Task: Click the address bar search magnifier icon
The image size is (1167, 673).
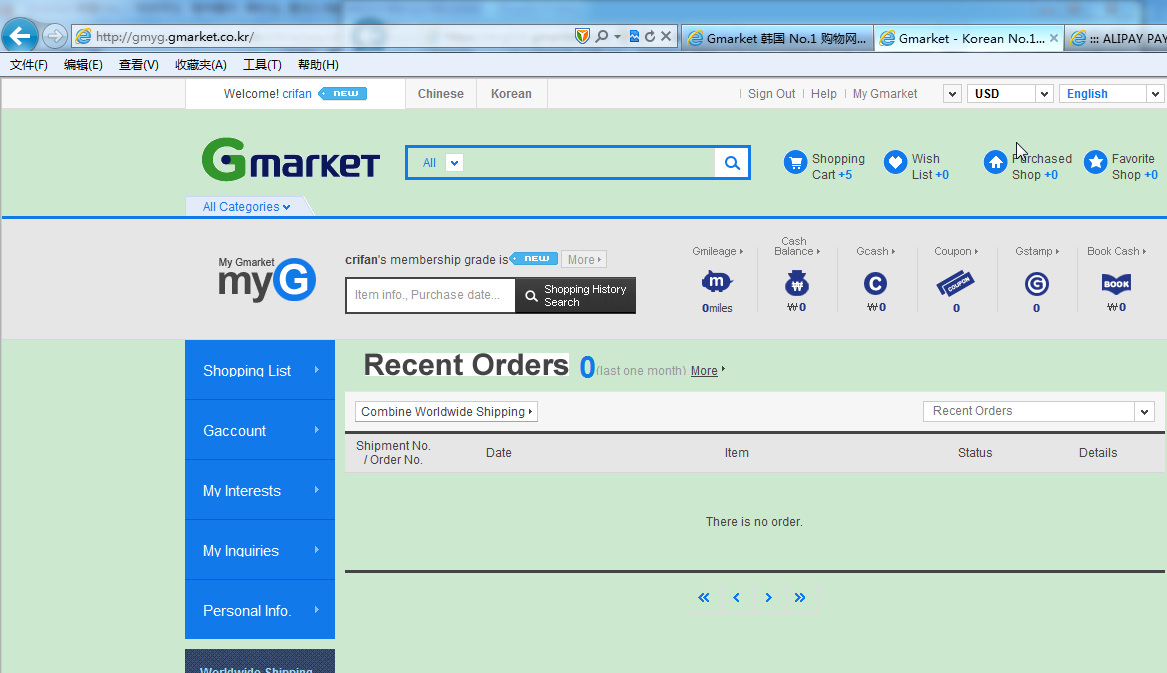Action: coord(601,36)
